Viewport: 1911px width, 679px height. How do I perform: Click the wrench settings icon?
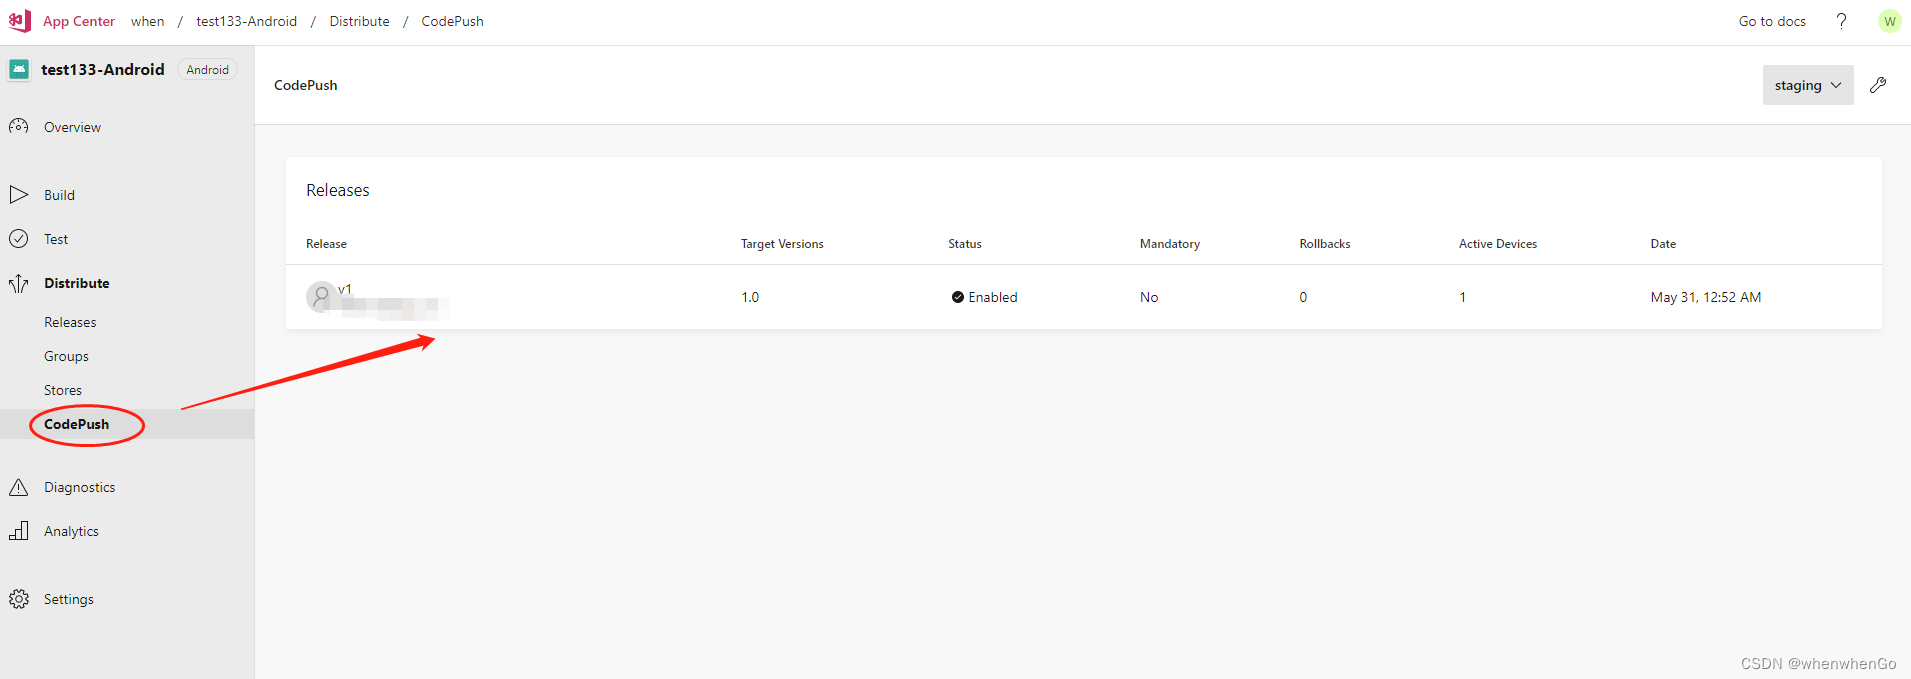point(1878,85)
